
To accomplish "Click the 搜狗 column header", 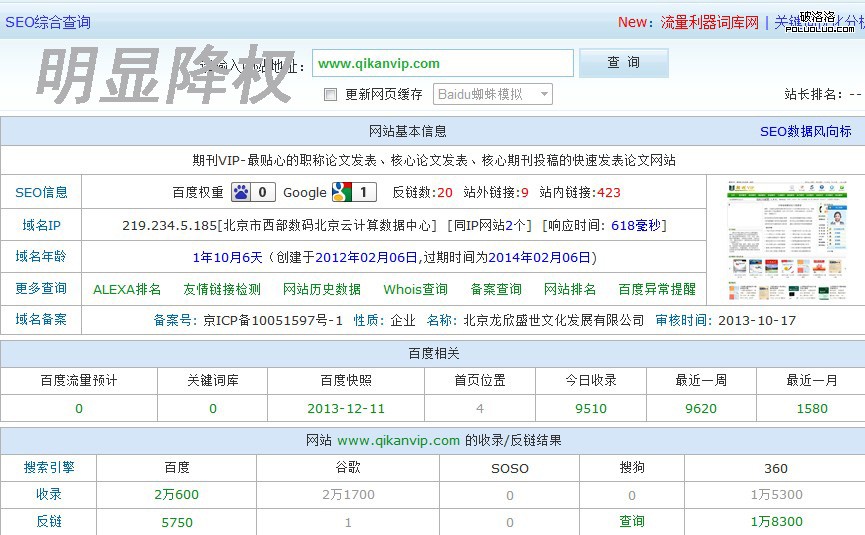I will point(632,468).
